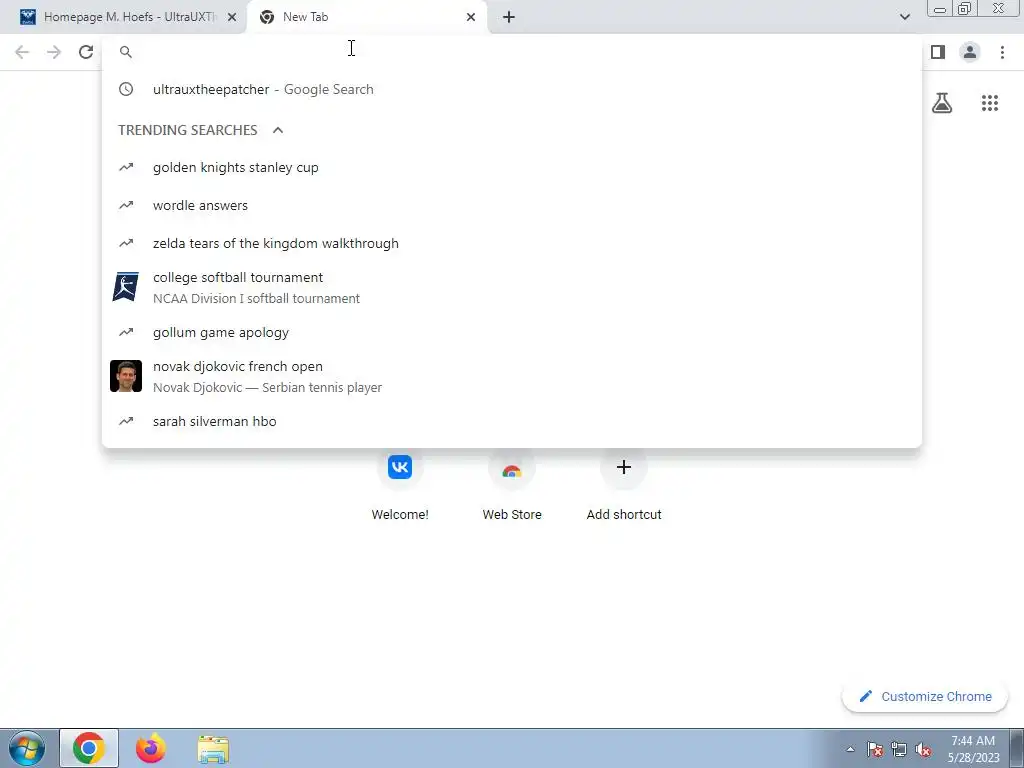Screen dimensions: 1024x768
Task: Open the Chrome profile avatar menu
Action: point(970,52)
